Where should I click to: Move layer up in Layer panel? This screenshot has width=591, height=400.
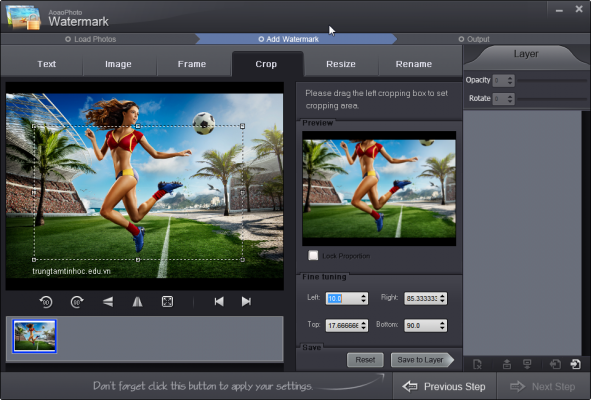tap(507, 364)
